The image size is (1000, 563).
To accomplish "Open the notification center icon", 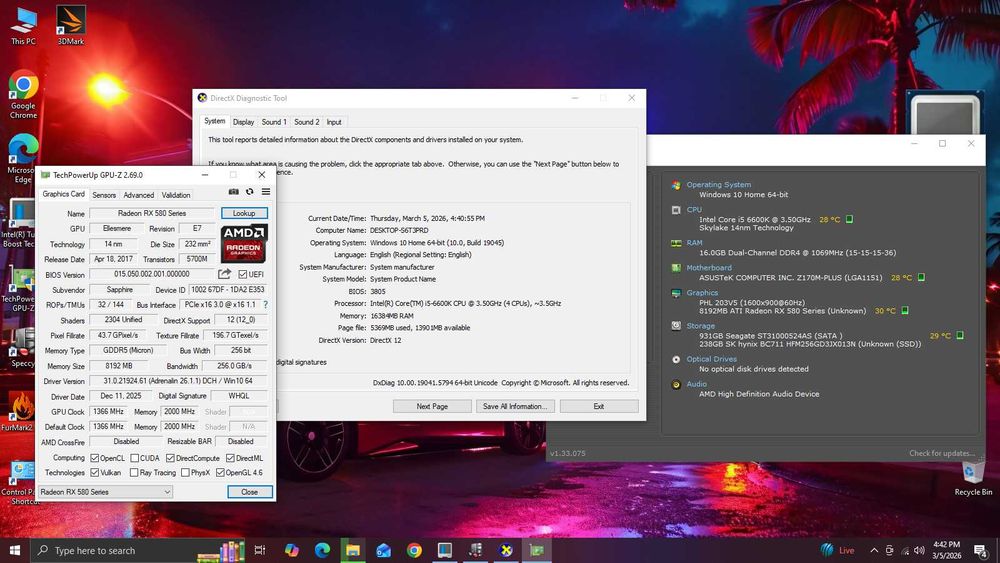I will [981, 550].
